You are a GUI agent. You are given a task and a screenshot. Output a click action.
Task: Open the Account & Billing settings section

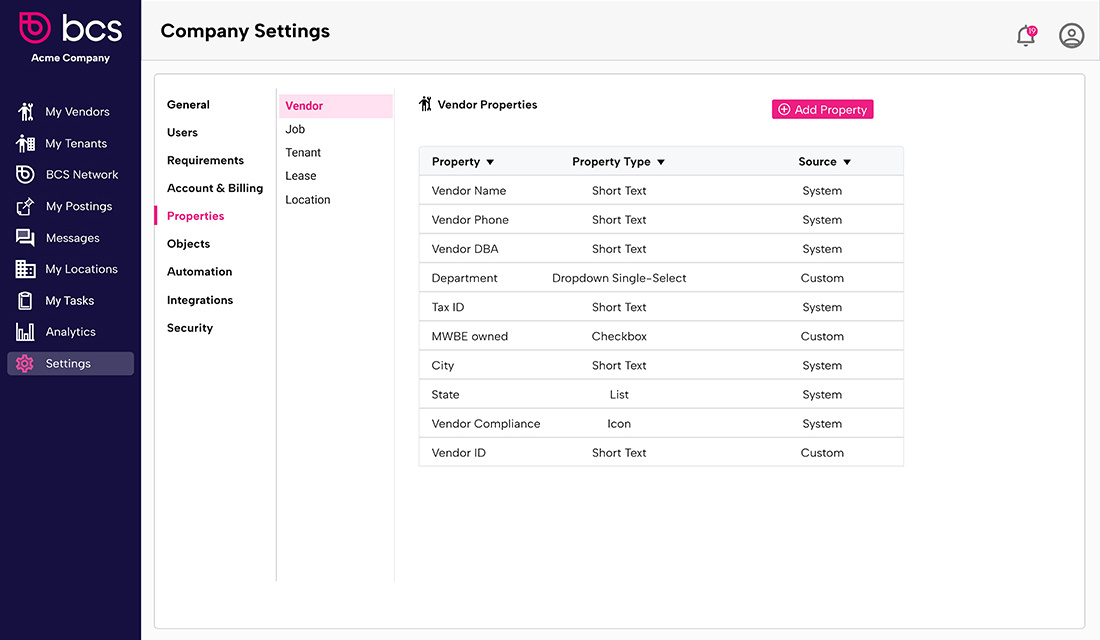click(215, 188)
